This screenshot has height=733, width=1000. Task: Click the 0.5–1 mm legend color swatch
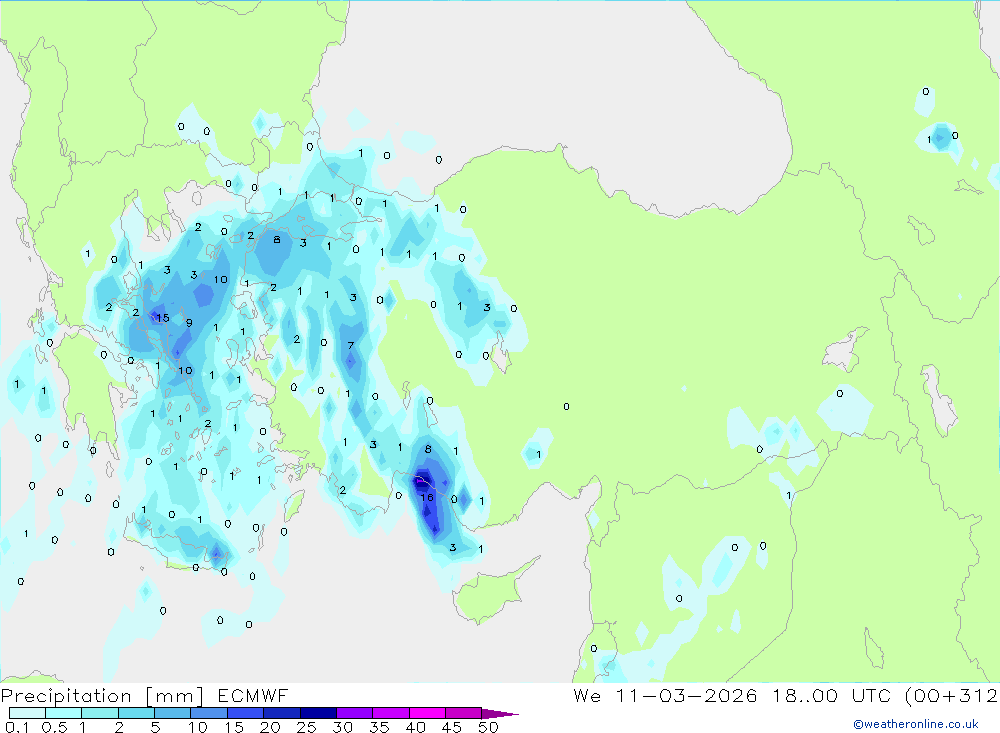coord(63,713)
